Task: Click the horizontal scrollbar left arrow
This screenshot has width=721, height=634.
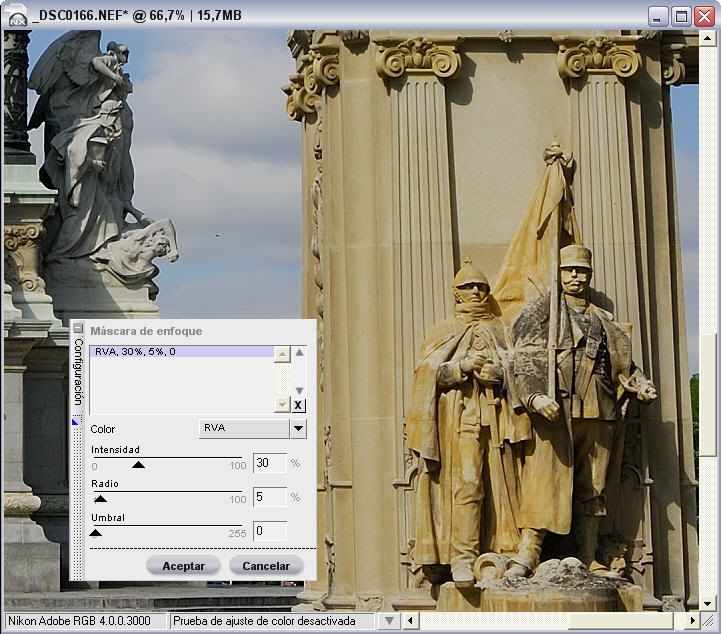Action: click(411, 621)
